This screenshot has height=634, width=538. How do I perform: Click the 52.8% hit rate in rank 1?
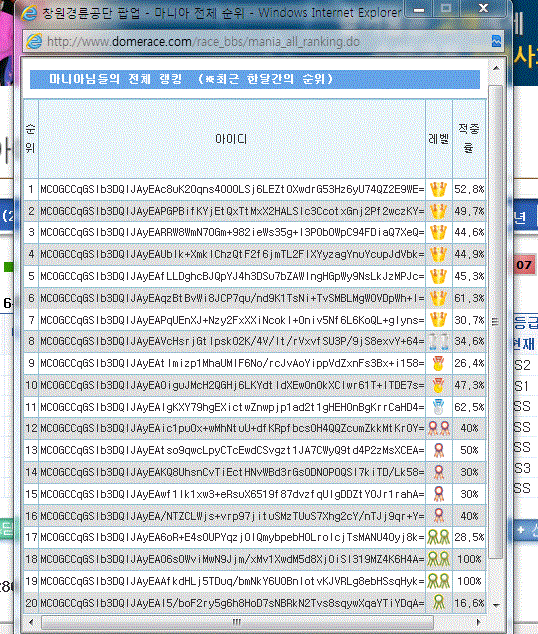tap(469, 189)
